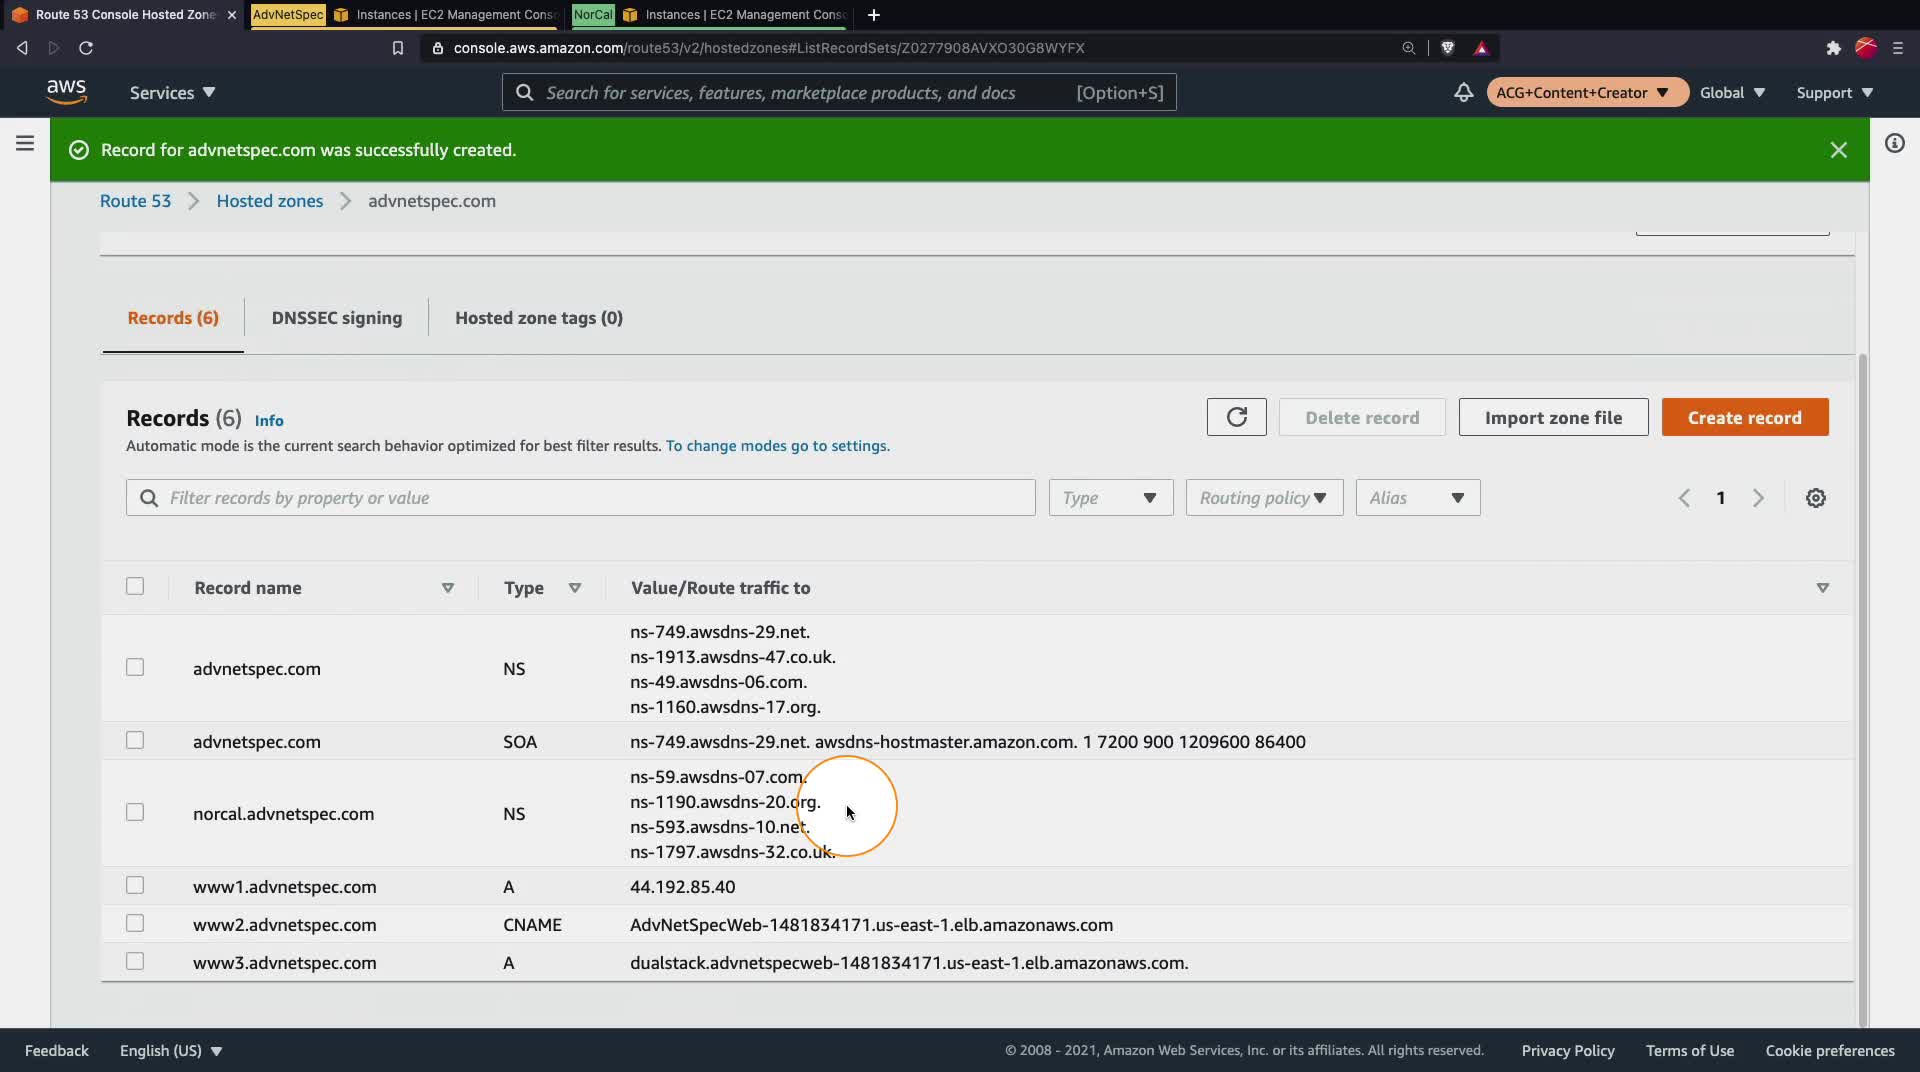Click the AWS search bar magnifier icon
The height and width of the screenshot is (1072, 1920).
point(524,93)
